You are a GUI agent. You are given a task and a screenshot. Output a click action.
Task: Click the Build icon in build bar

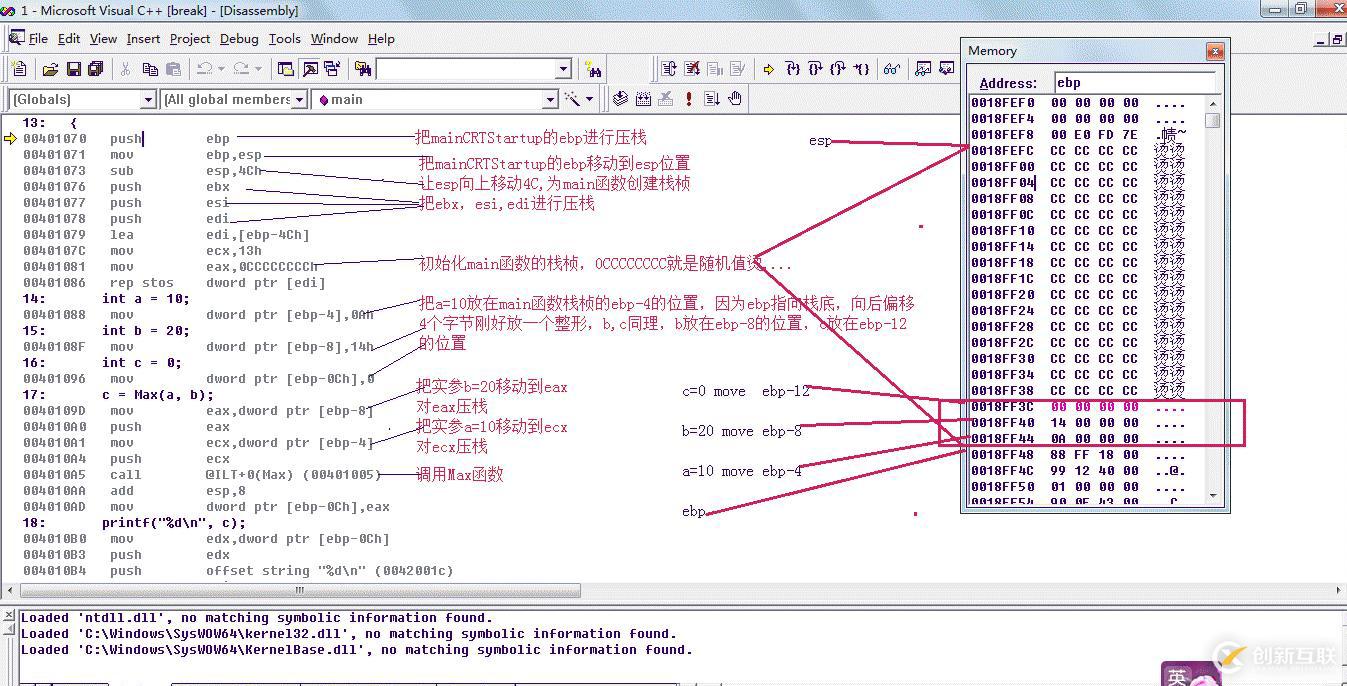643,99
